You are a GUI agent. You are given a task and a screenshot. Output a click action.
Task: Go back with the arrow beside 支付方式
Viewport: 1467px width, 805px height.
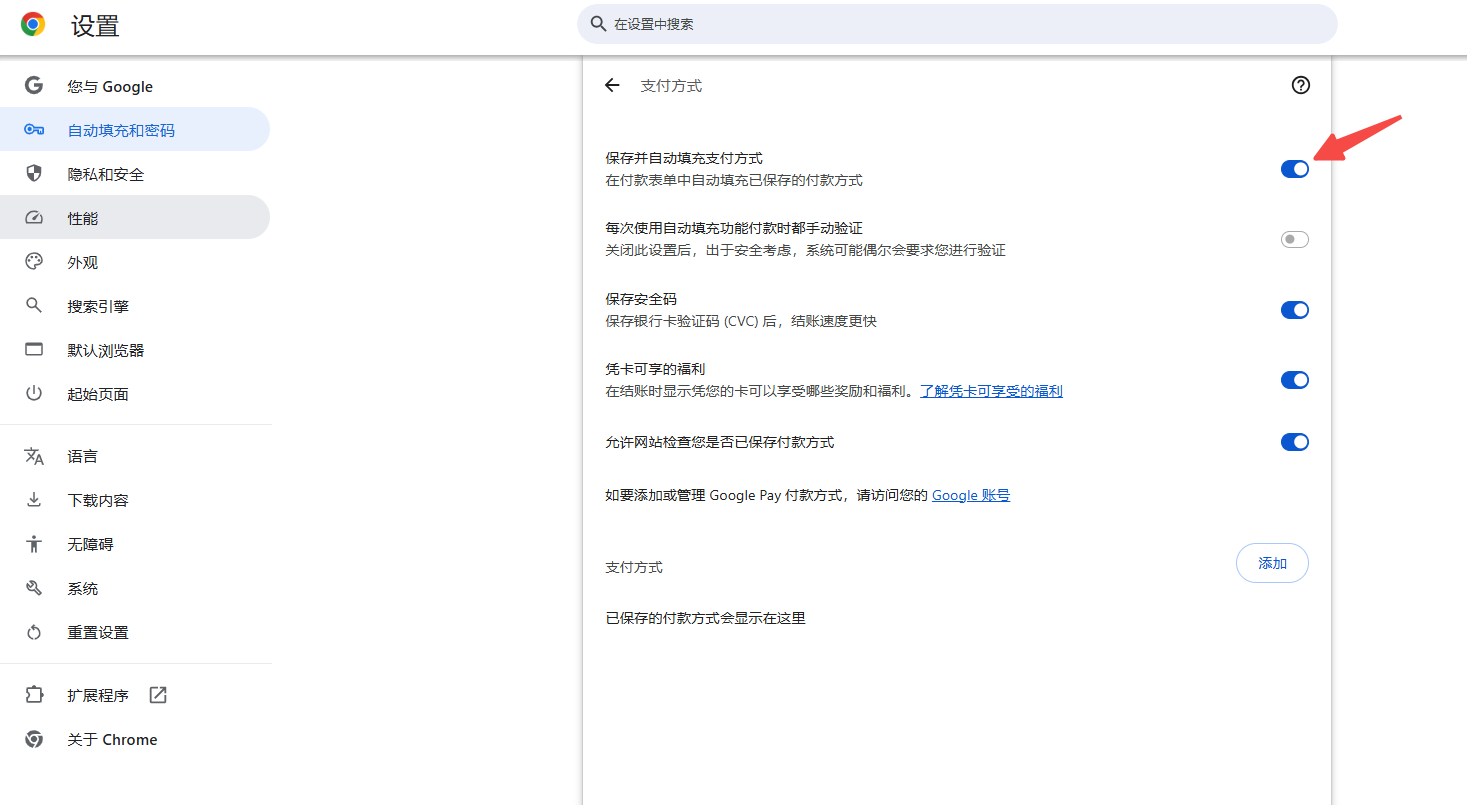612,86
